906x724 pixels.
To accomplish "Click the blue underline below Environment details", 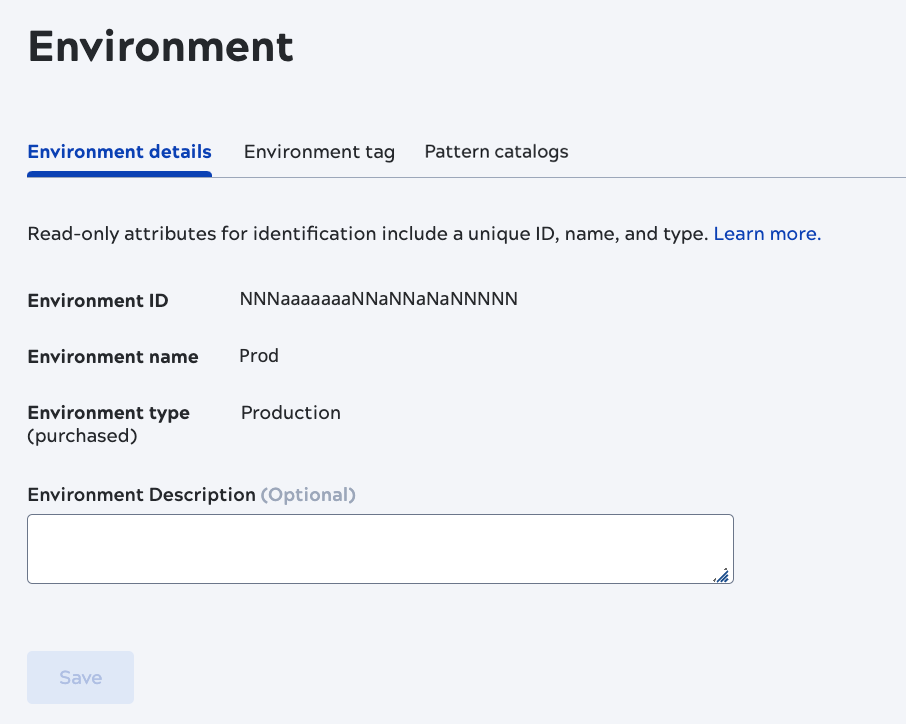I will click(119, 174).
